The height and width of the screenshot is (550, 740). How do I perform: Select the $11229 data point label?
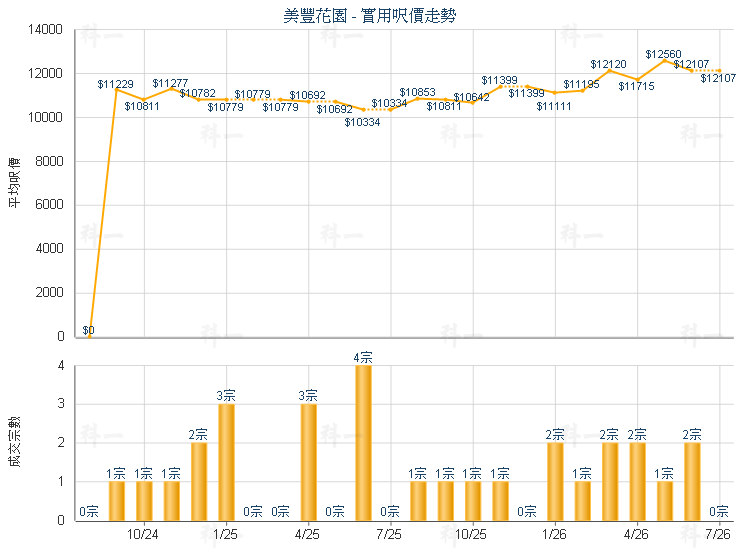[x=116, y=84]
